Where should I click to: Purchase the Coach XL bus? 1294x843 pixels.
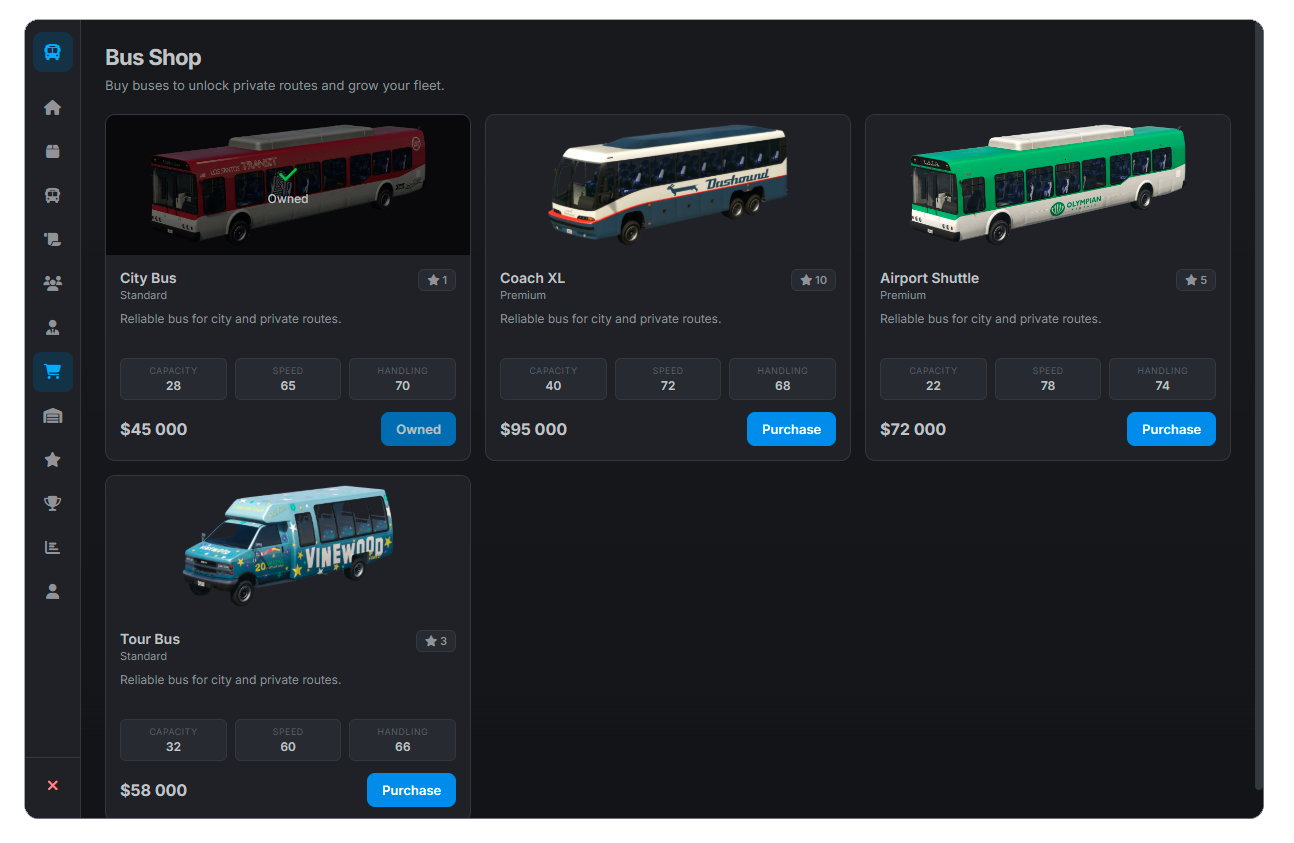791,429
